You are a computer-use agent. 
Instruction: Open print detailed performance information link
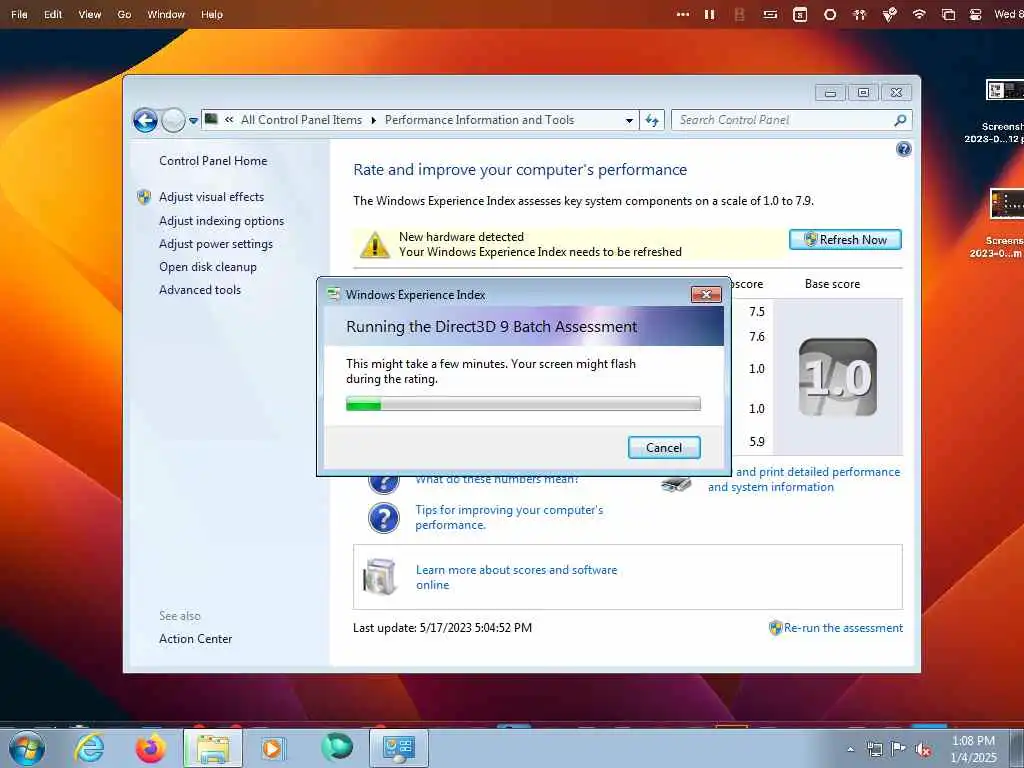(804, 479)
